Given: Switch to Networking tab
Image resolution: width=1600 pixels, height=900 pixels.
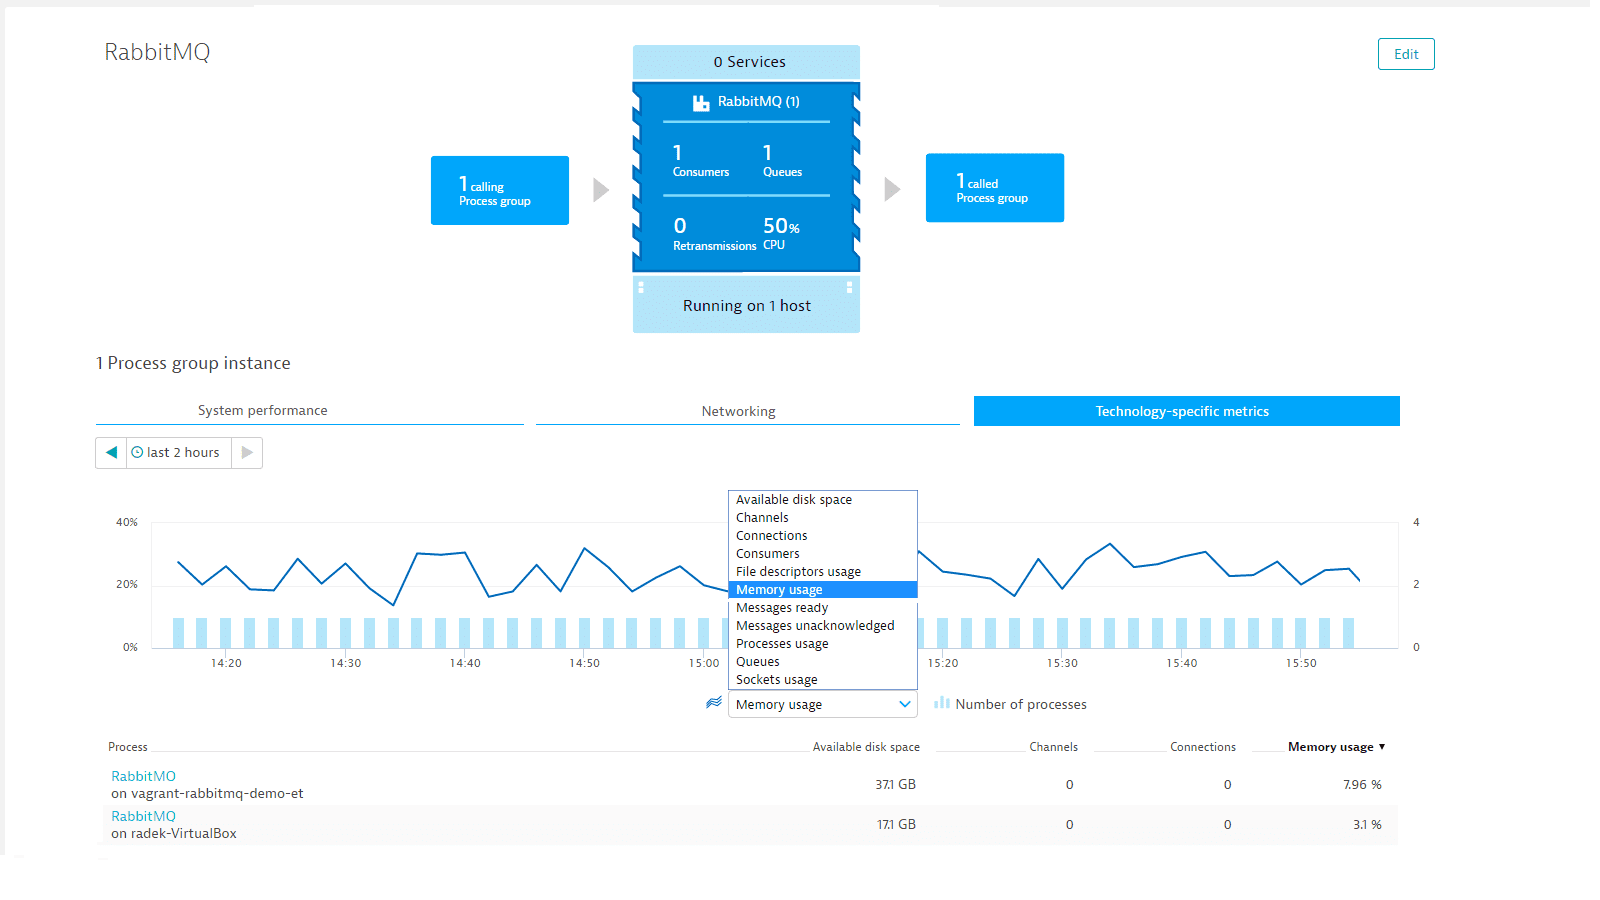Looking at the screenshot, I should [748, 411].
